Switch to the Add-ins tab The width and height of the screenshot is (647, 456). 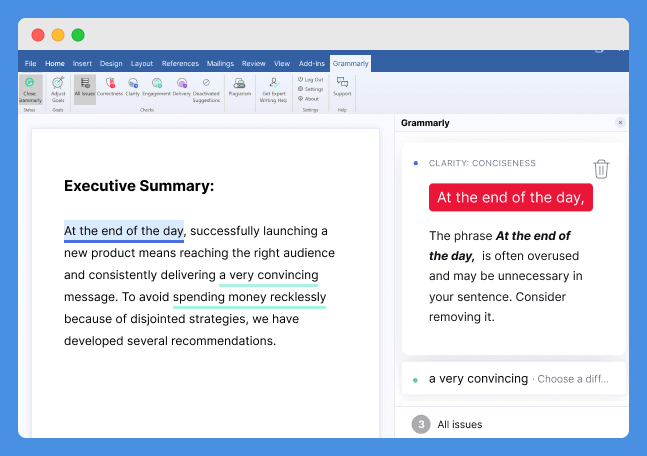[312, 64]
